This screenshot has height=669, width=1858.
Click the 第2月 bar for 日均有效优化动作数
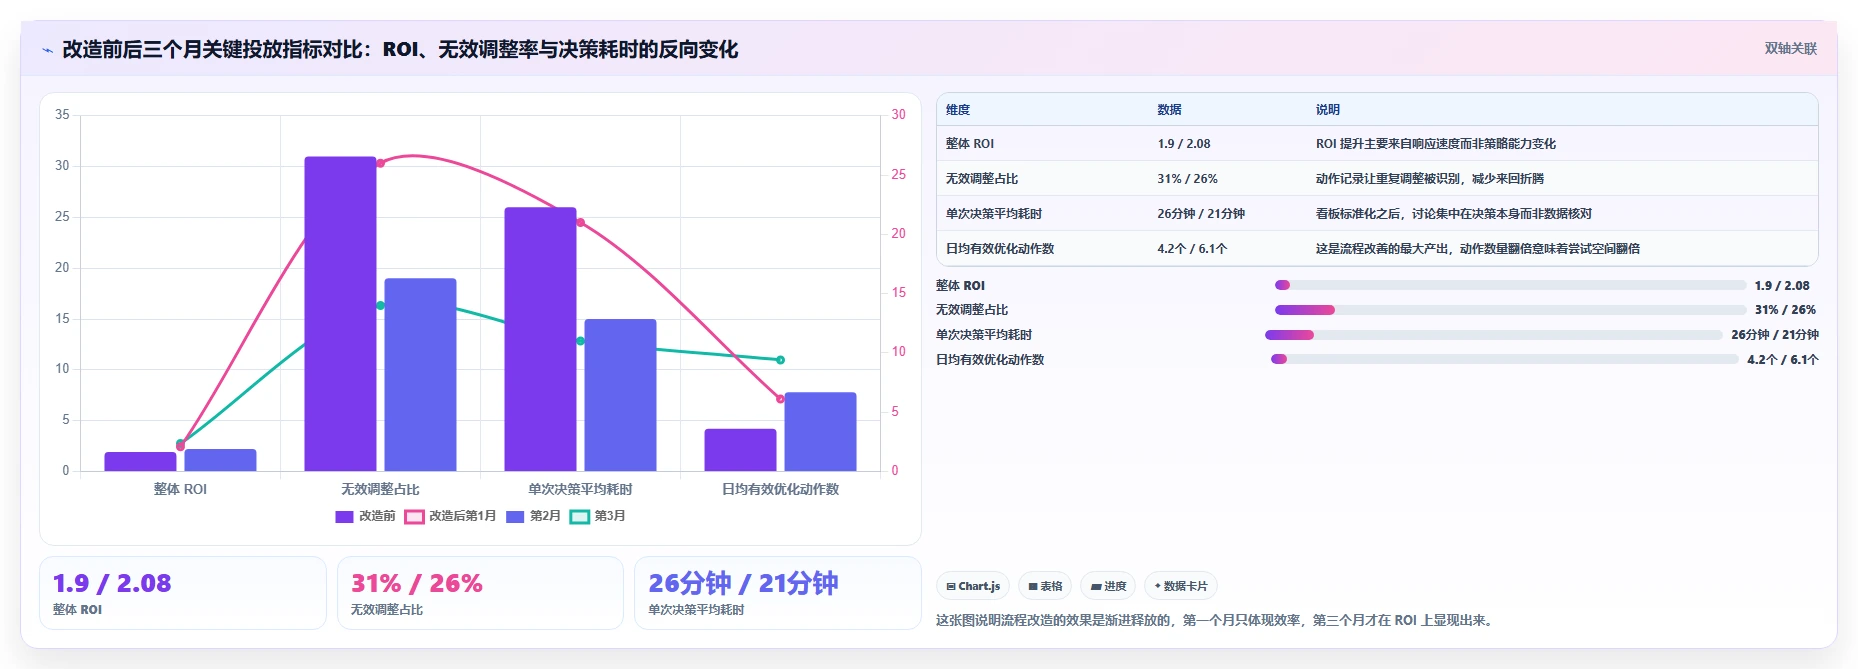[x=820, y=432]
